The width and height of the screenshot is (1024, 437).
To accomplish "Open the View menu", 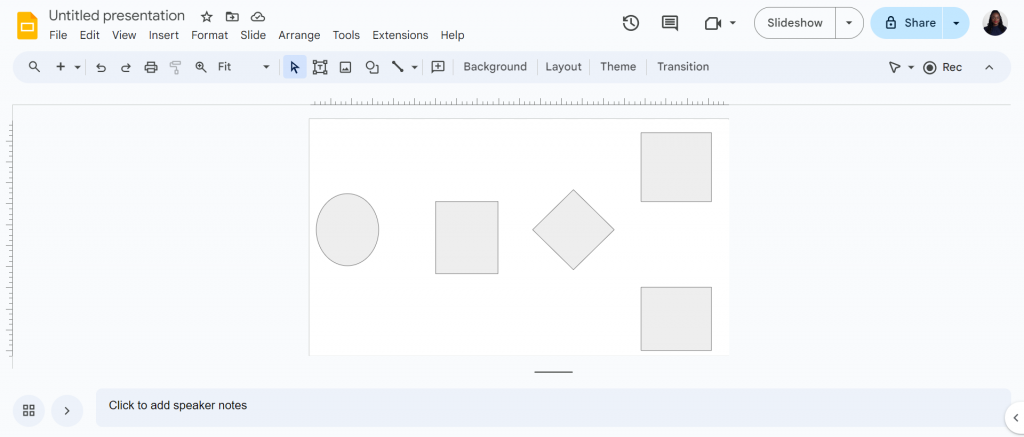I will [124, 35].
